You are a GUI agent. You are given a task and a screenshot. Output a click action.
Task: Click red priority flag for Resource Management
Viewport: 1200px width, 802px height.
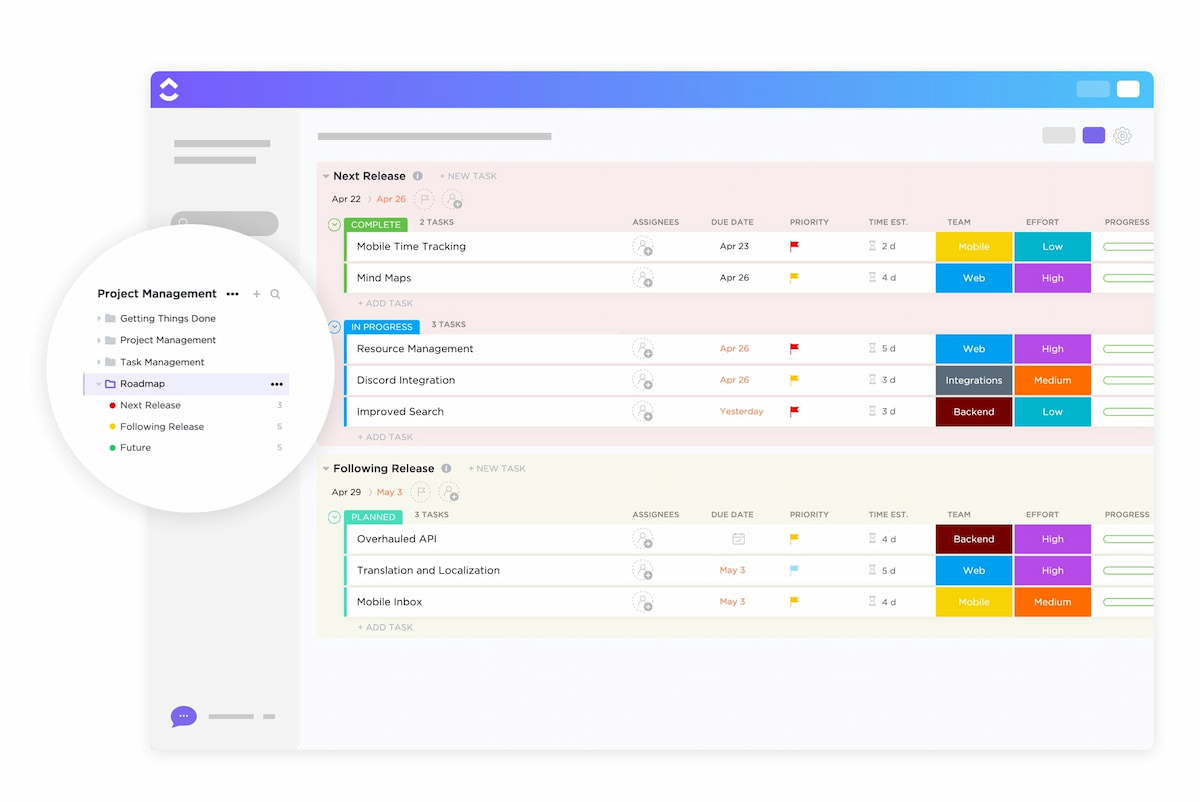794,349
